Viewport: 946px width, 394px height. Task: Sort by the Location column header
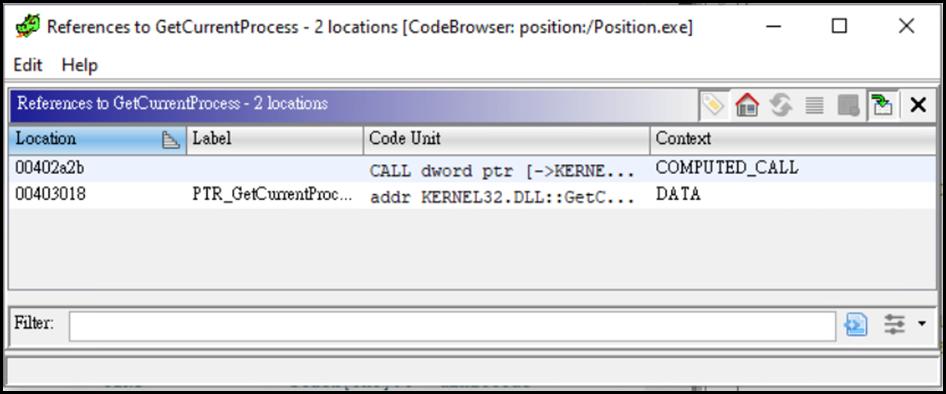(98, 139)
